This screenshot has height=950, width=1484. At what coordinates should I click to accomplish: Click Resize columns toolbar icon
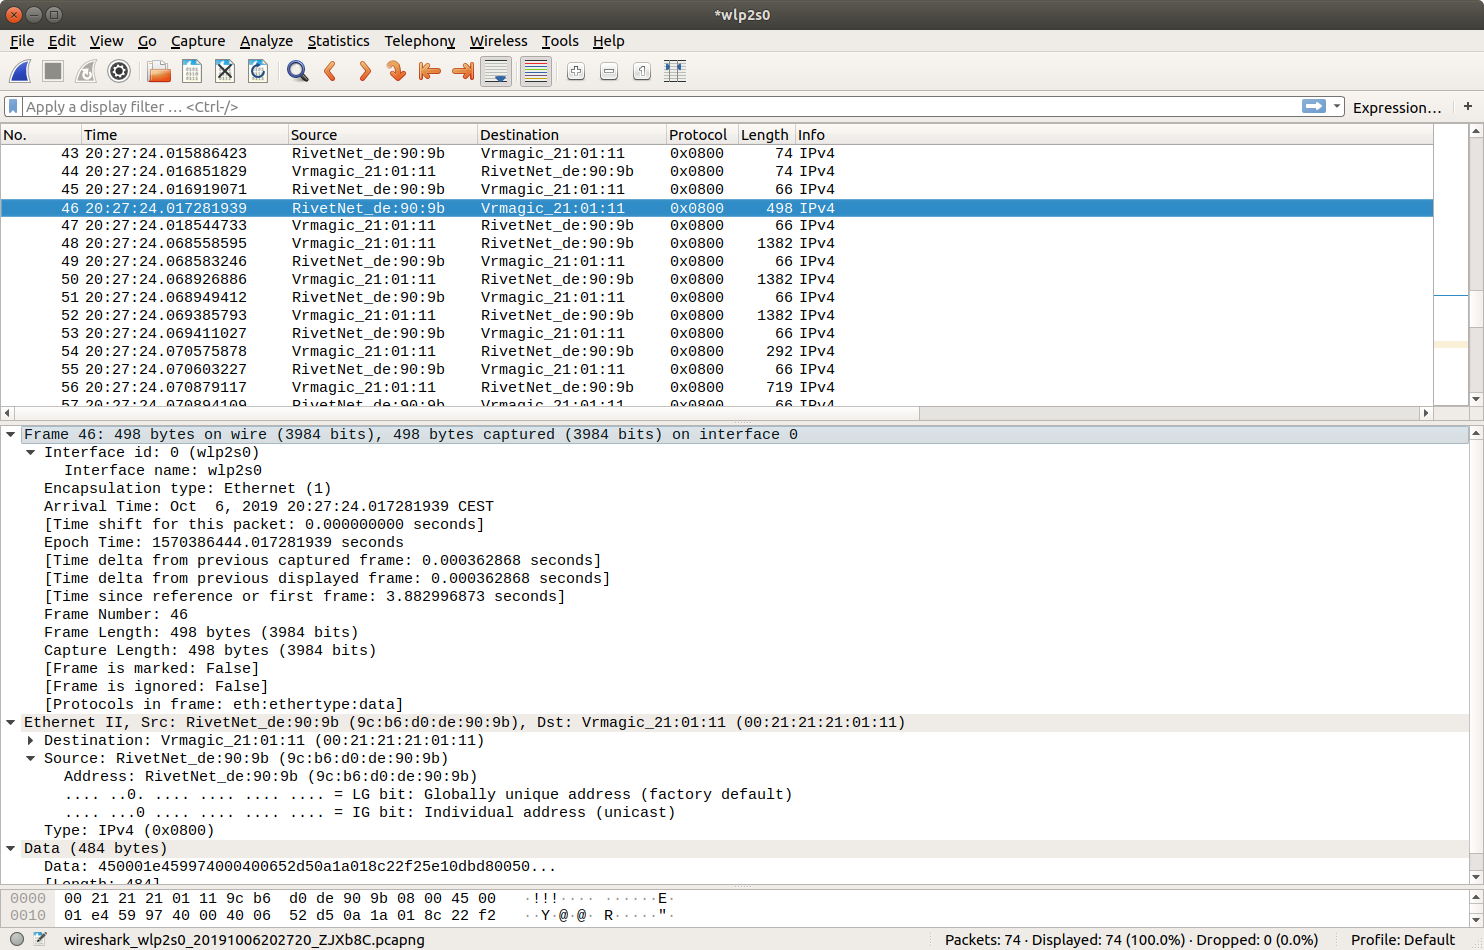[675, 71]
